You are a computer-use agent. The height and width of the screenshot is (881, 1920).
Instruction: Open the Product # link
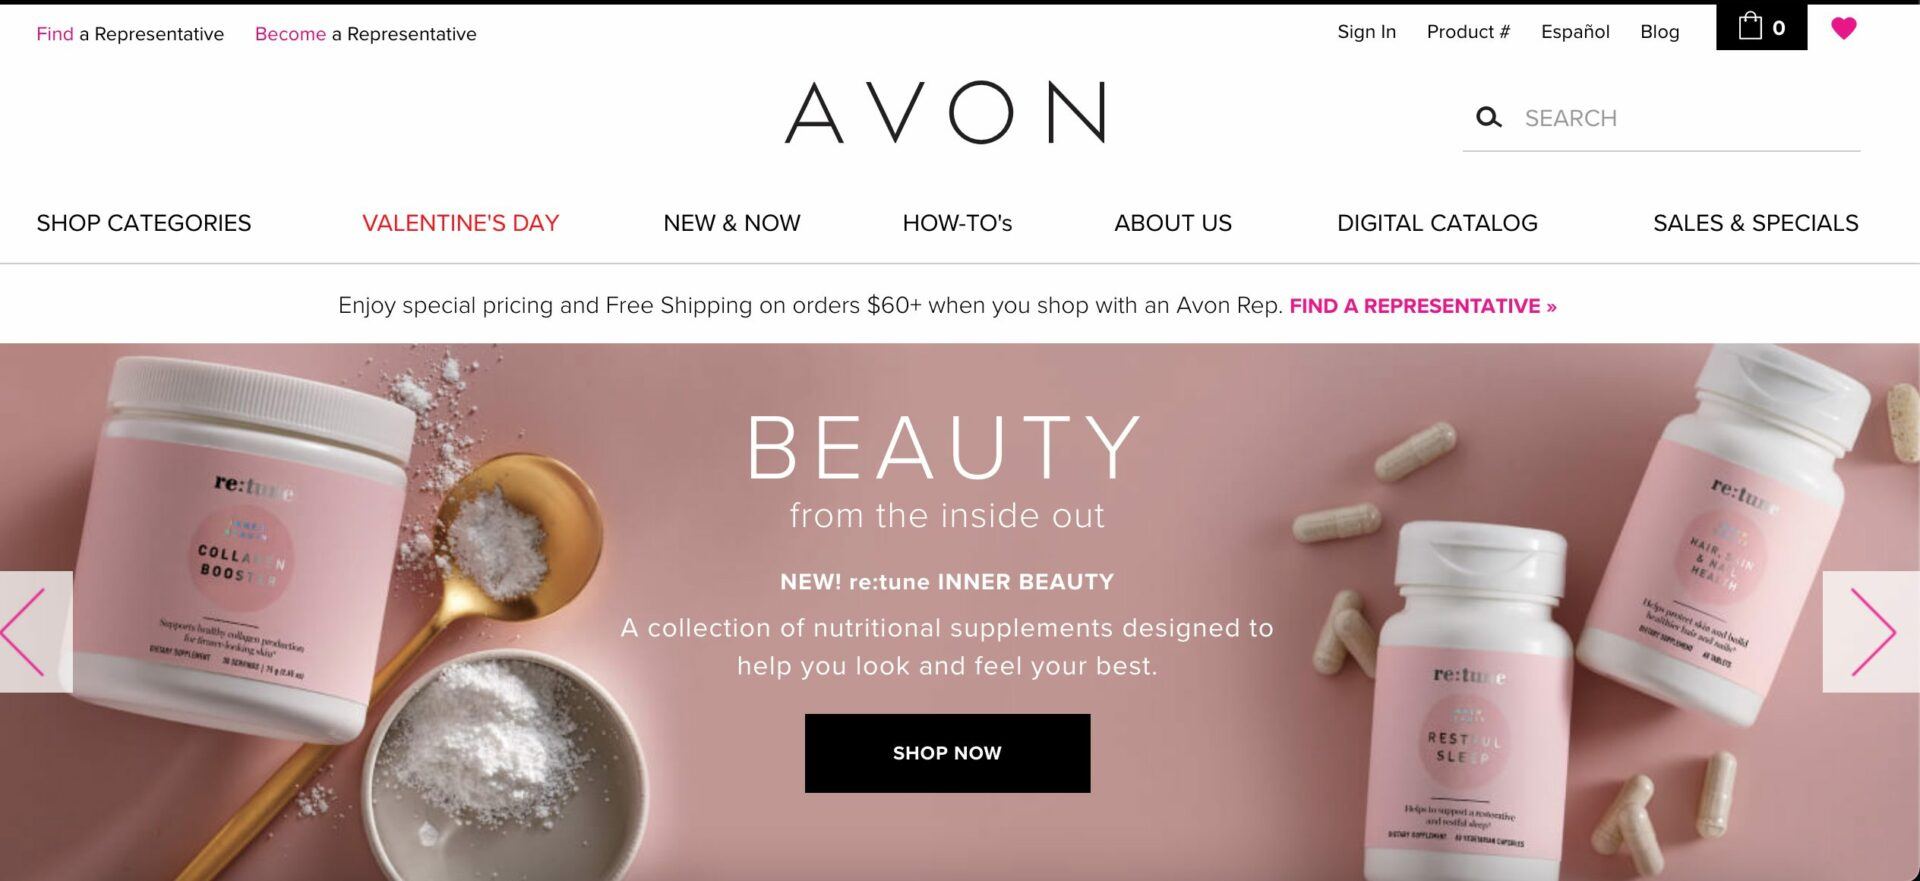pyautogui.click(x=1468, y=32)
